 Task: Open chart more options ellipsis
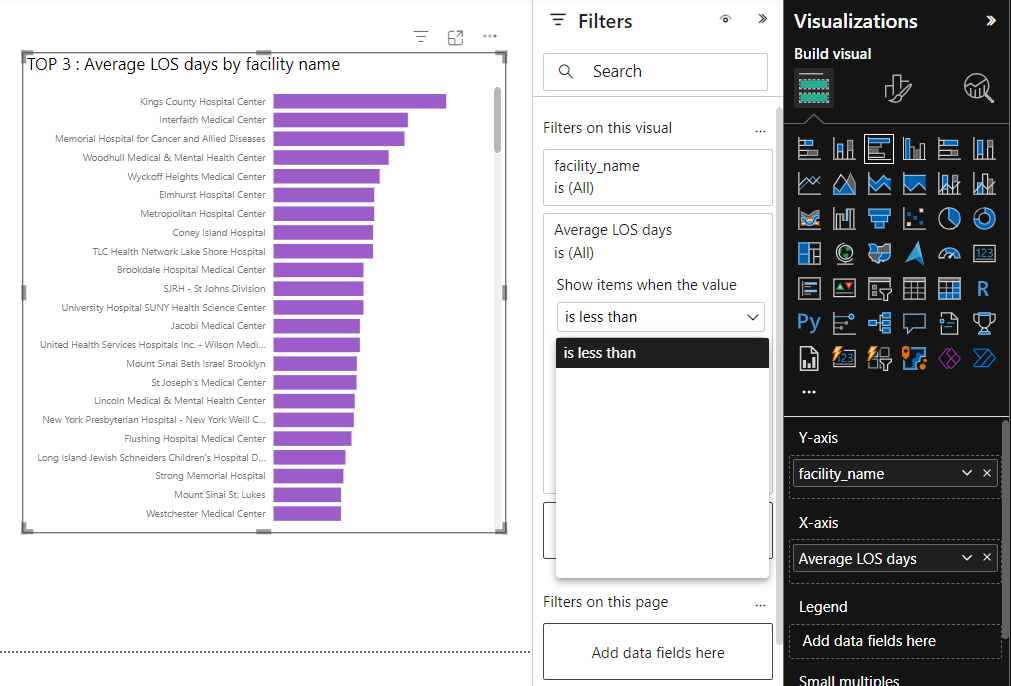tap(490, 36)
